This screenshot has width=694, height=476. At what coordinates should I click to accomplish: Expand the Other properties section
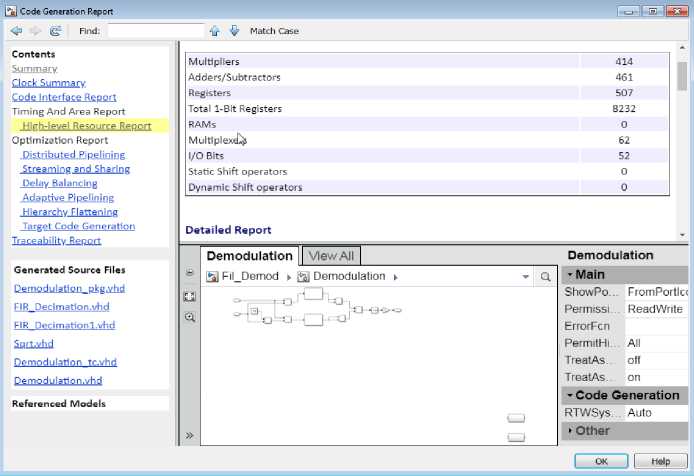(x=571, y=430)
